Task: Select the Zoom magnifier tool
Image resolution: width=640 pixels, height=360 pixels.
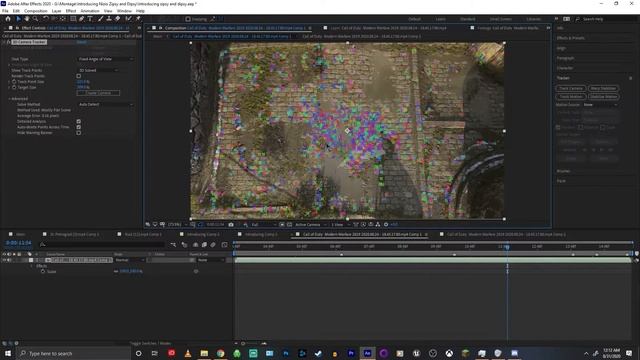Action: pyautogui.click(x=36, y=19)
